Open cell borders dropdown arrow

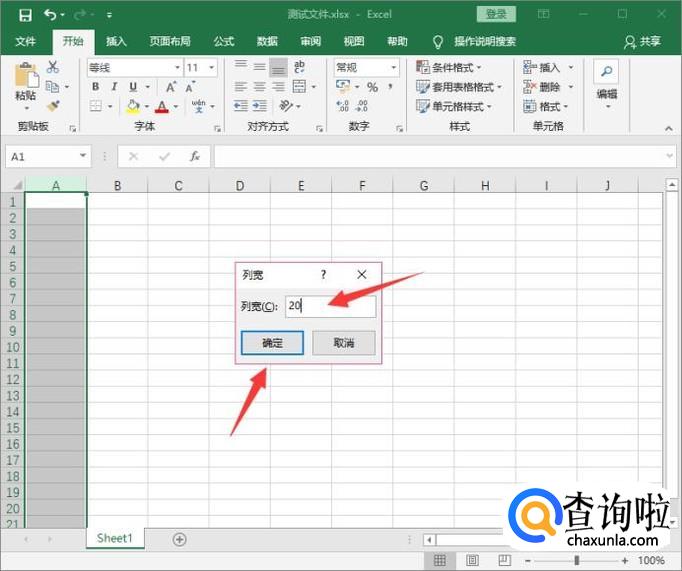(110, 106)
